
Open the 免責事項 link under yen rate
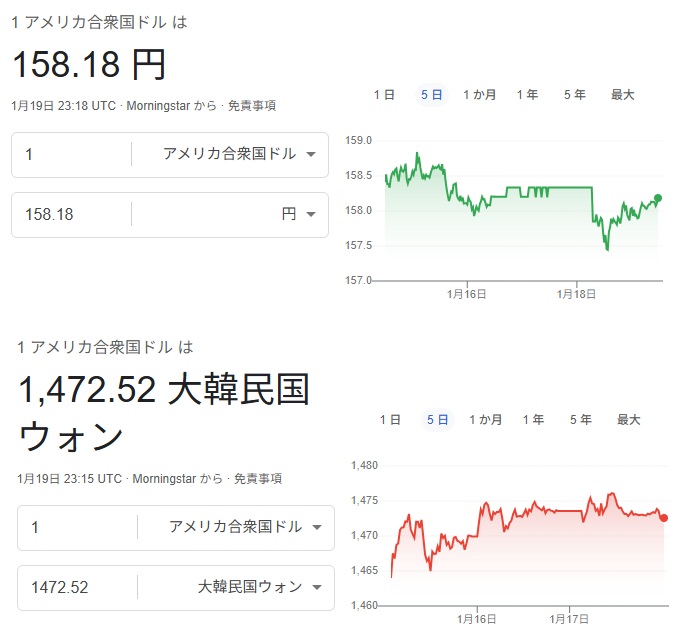[251, 105]
